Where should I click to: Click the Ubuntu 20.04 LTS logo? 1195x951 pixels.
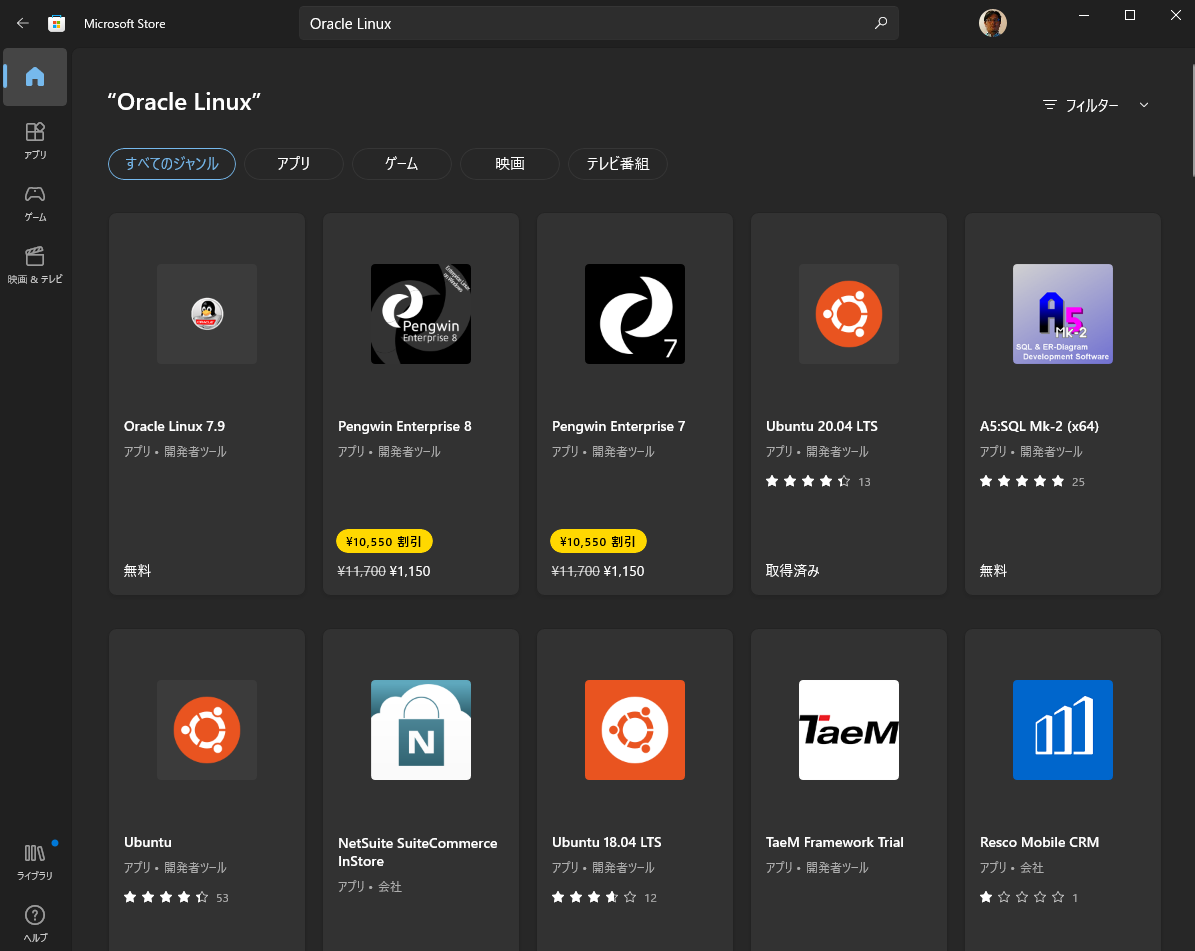coord(849,314)
